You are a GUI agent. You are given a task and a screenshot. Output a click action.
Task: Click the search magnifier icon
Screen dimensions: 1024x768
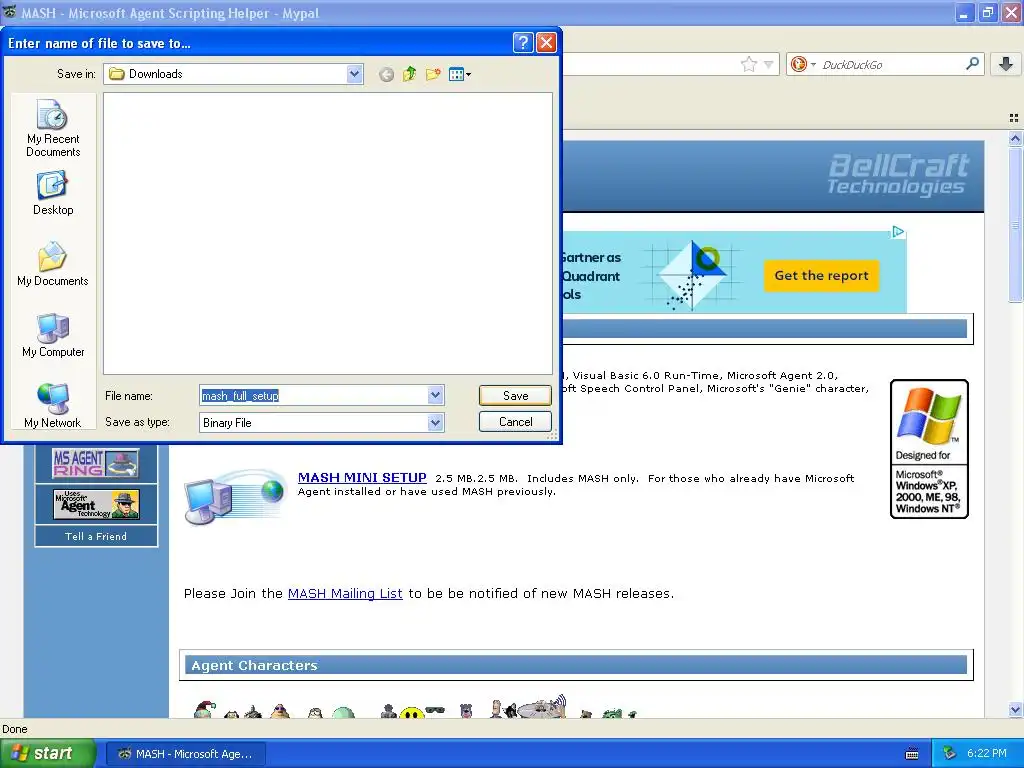[972, 64]
